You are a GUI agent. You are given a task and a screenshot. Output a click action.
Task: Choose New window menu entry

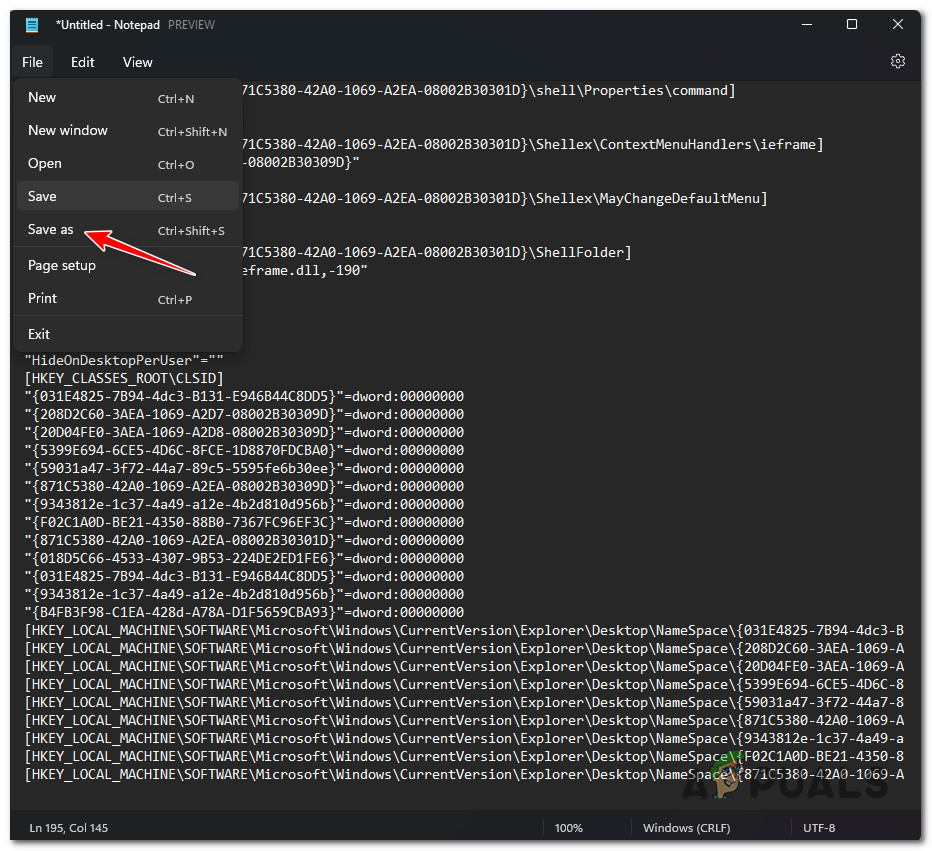(128, 131)
